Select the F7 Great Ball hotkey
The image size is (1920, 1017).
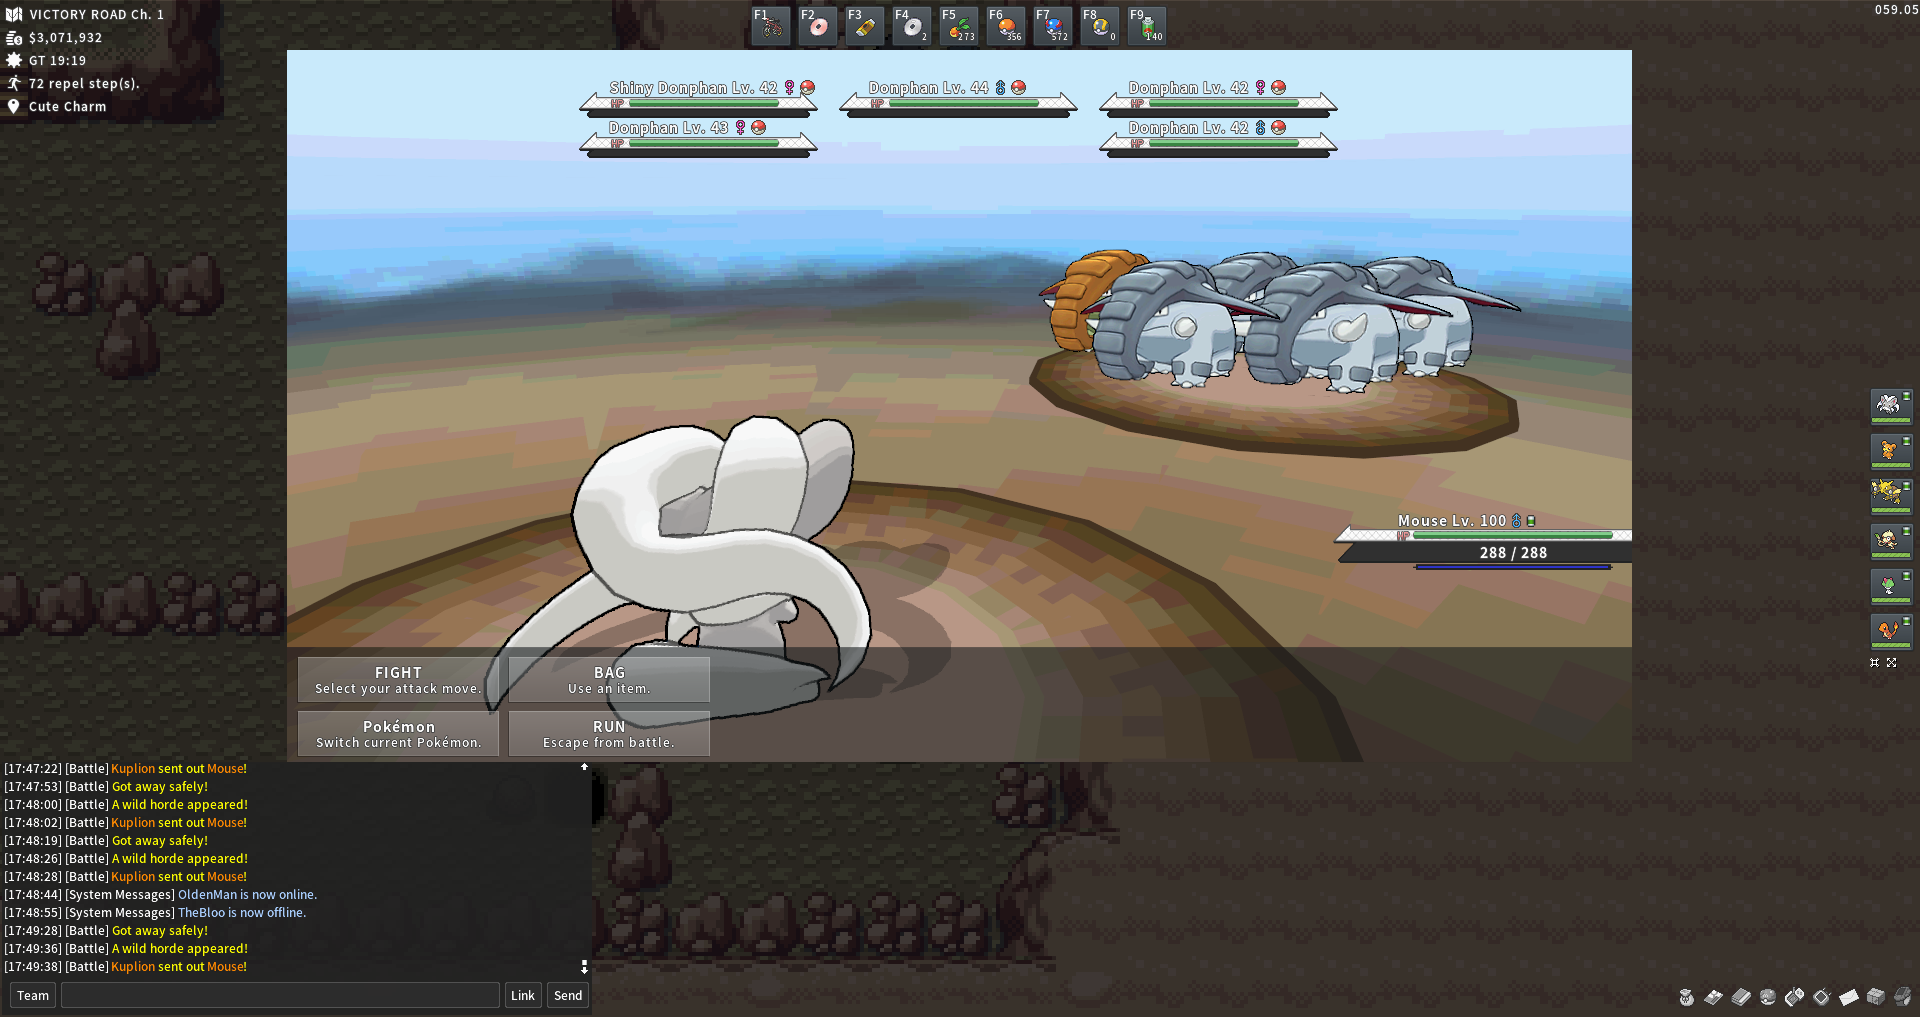pyautogui.click(x=1053, y=26)
